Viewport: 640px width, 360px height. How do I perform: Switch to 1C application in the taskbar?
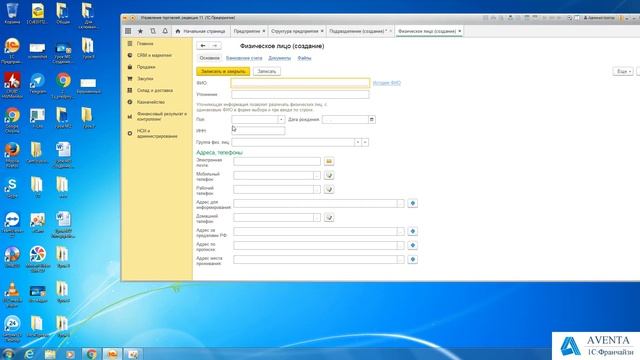pyautogui.click(x=112, y=354)
